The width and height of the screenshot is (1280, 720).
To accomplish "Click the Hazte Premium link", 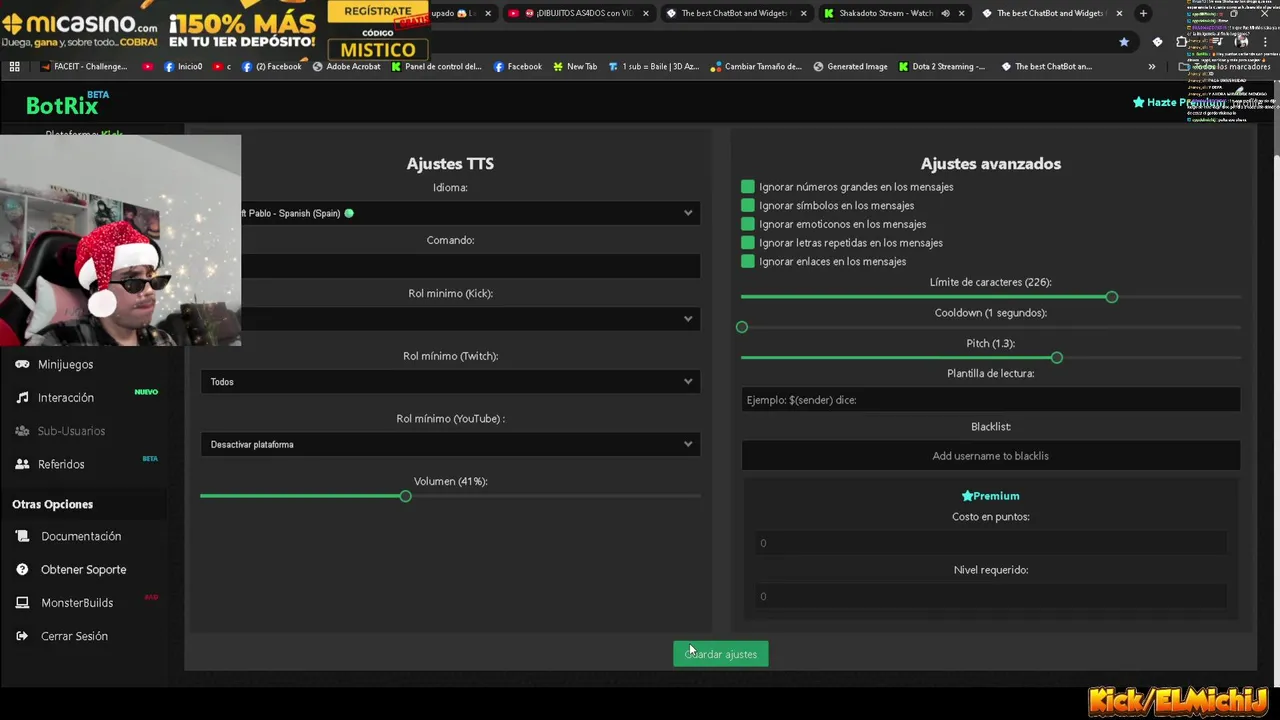I will 1179,102.
